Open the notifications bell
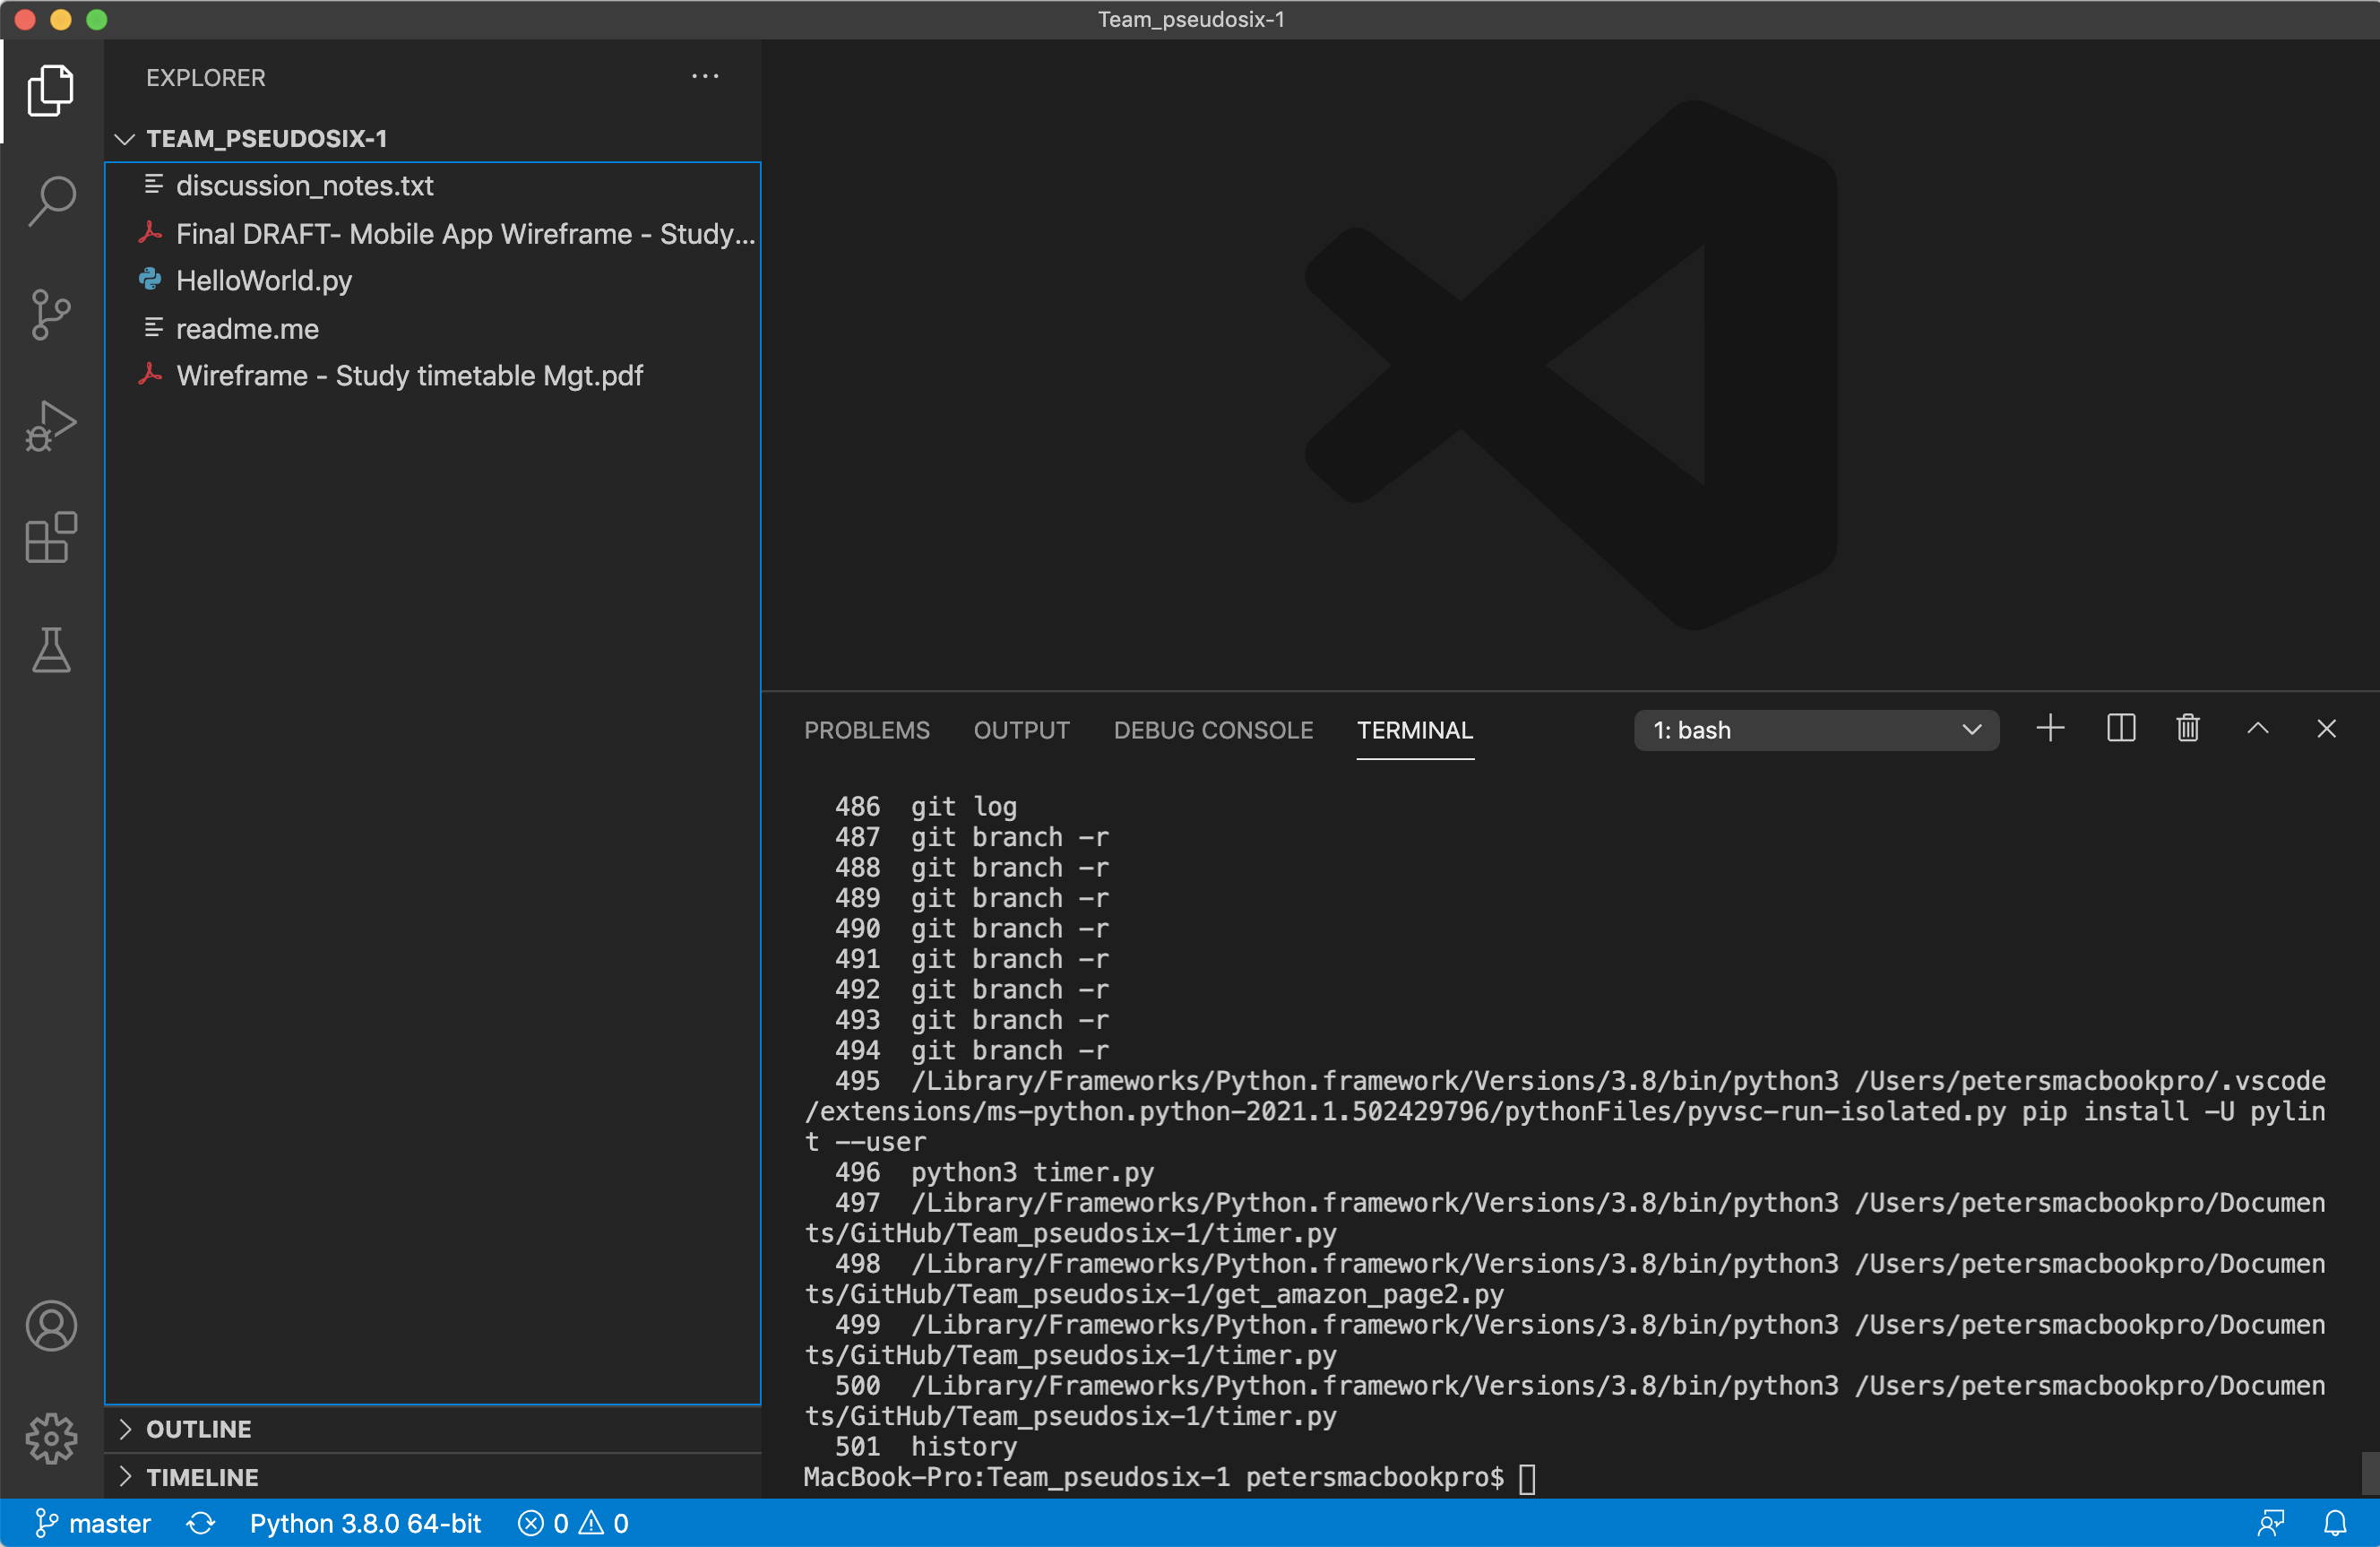Viewport: 2380px width, 1547px height. [x=2335, y=1523]
